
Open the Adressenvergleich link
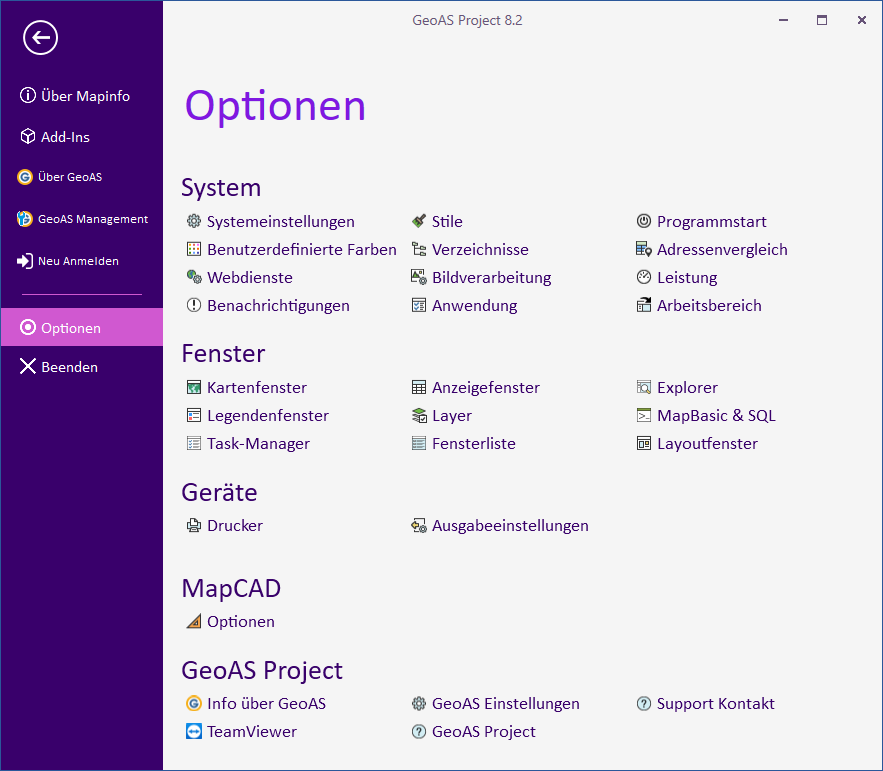(722, 249)
